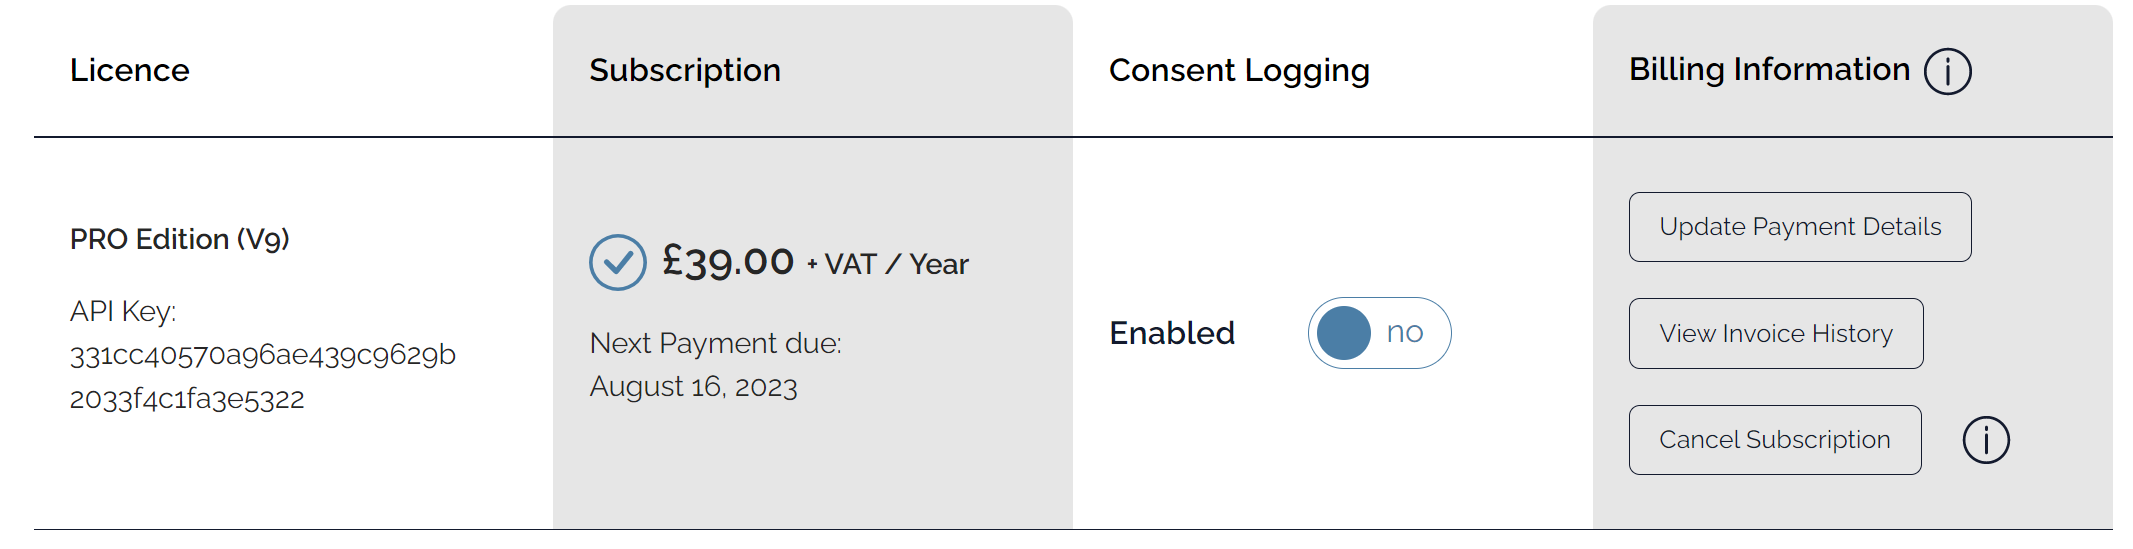Click the '+ VAT / Year' text
The width and height of the screenshot is (2133, 549).
pos(887,264)
